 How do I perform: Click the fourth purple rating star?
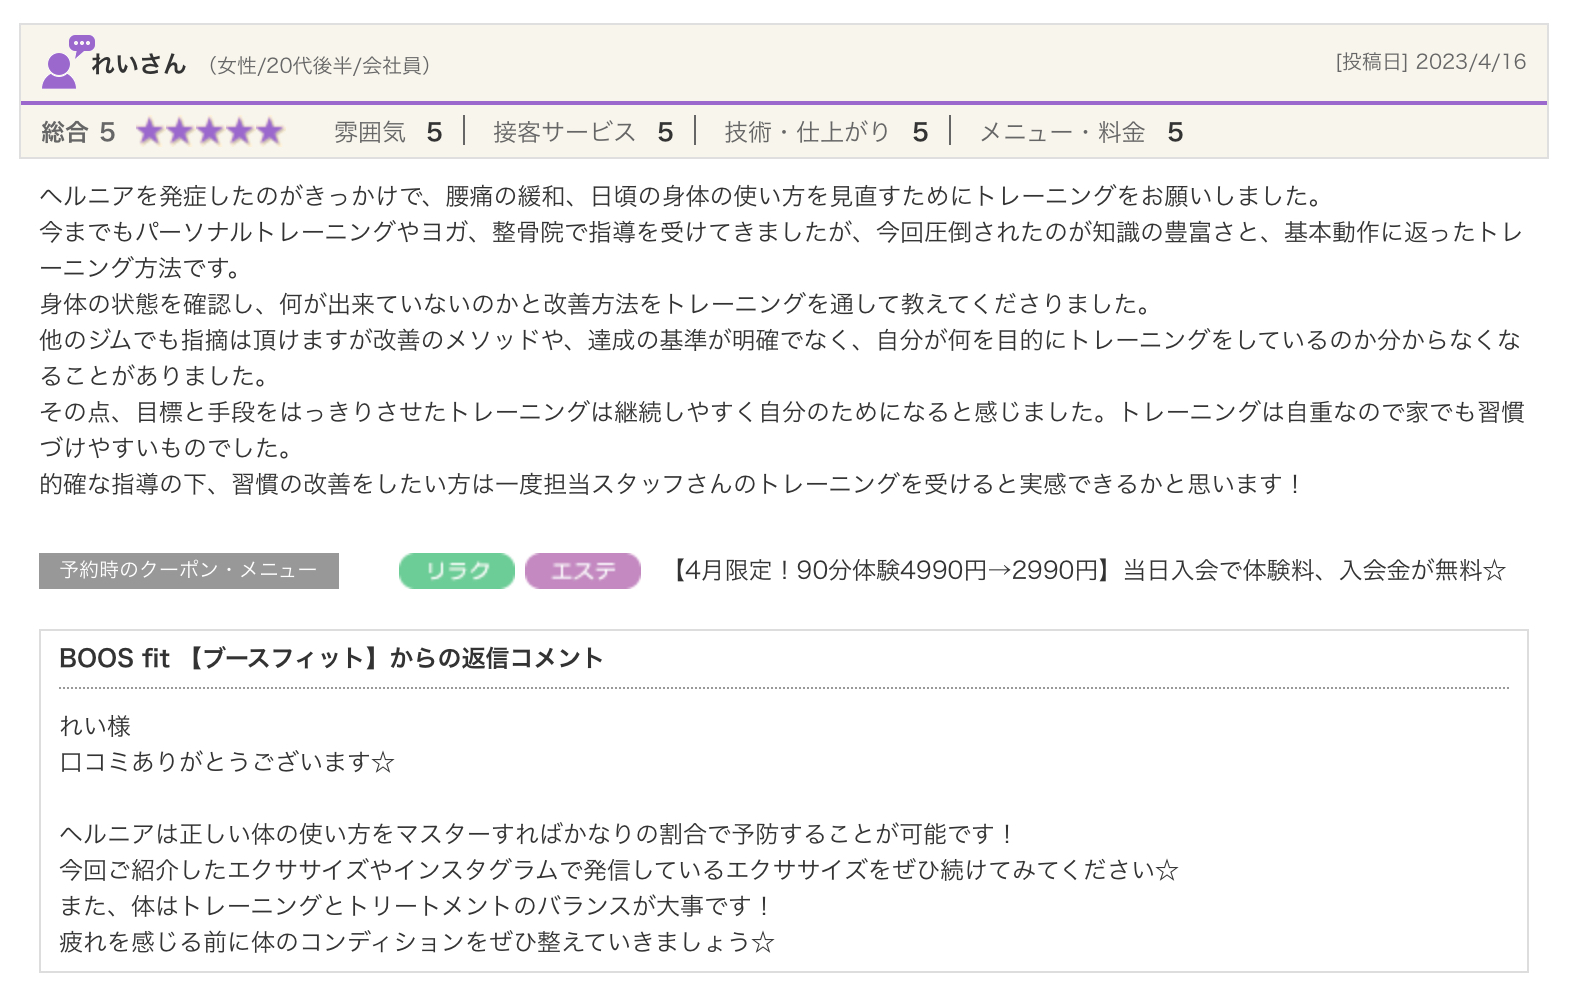pos(240,132)
